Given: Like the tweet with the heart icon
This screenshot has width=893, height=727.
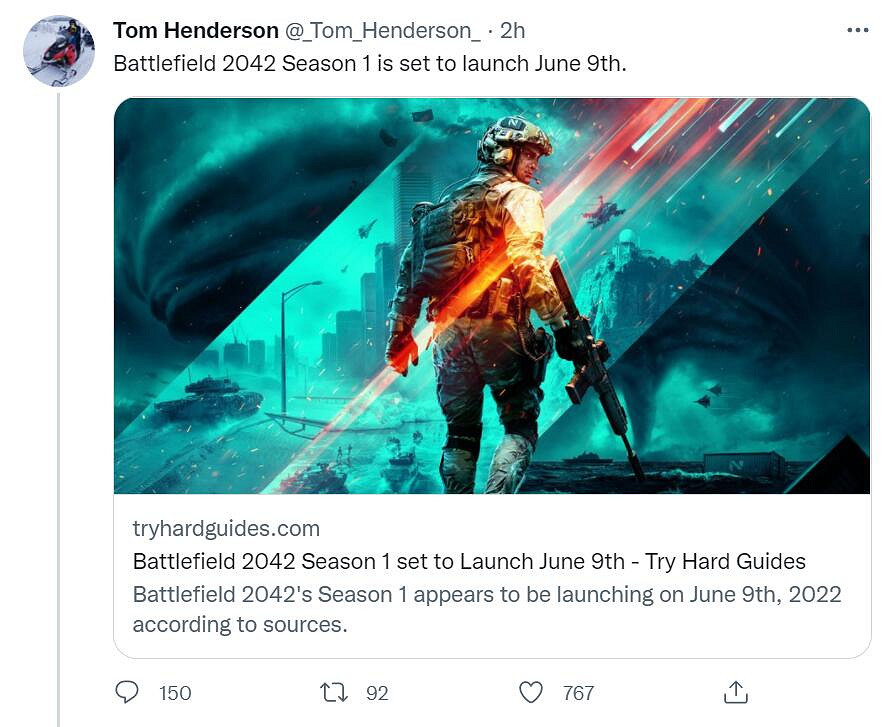Looking at the screenshot, I should tap(531, 692).
